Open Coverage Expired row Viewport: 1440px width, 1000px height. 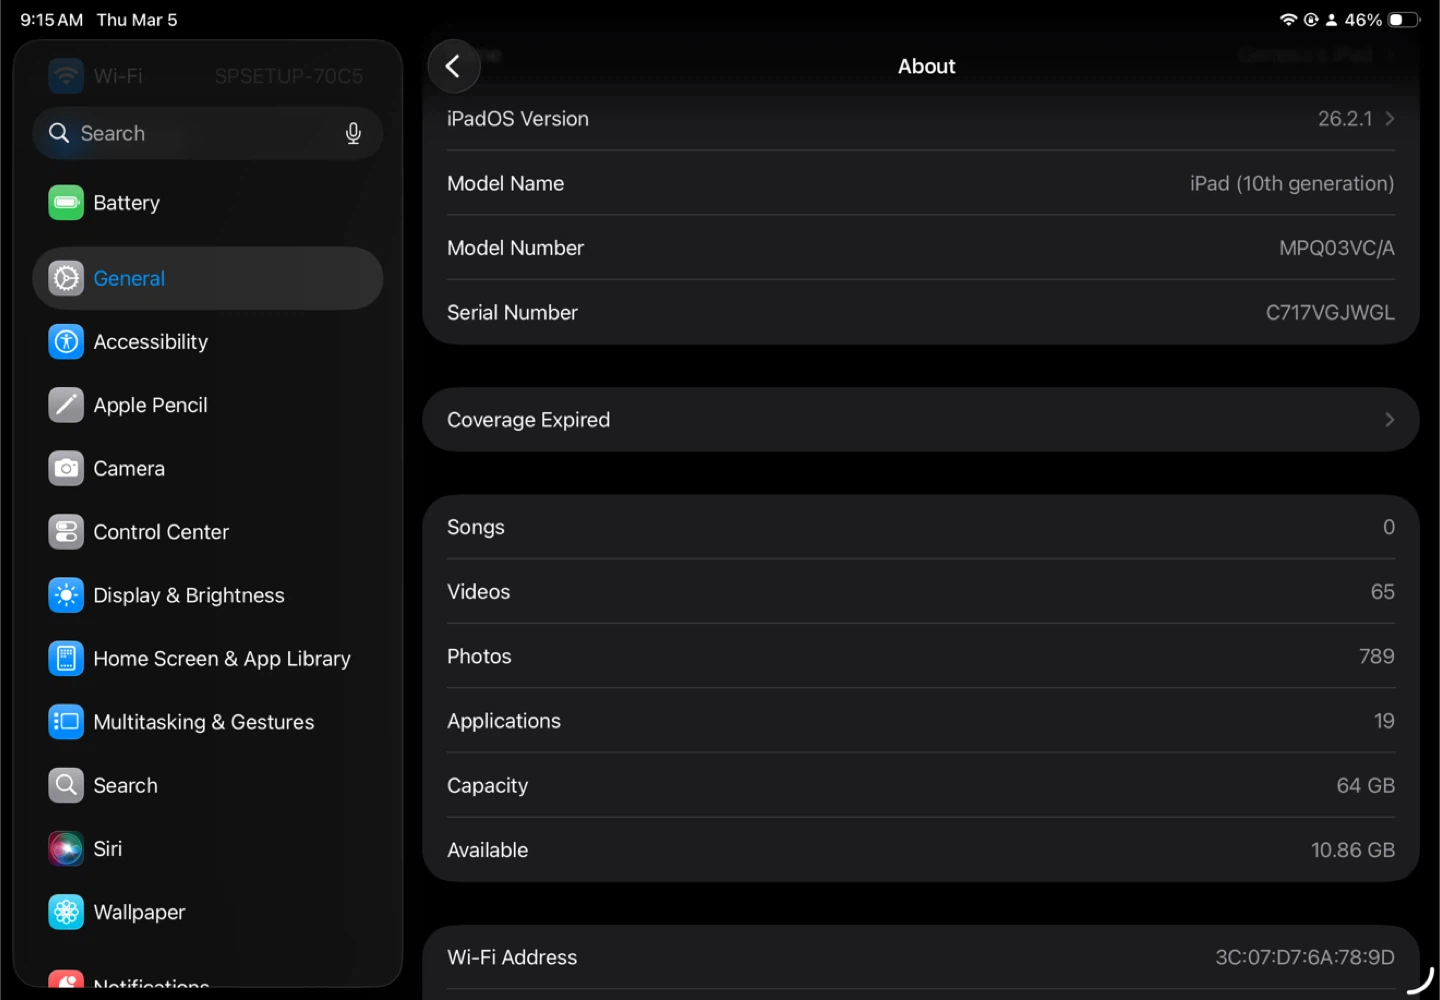click(x=921, y=420)
